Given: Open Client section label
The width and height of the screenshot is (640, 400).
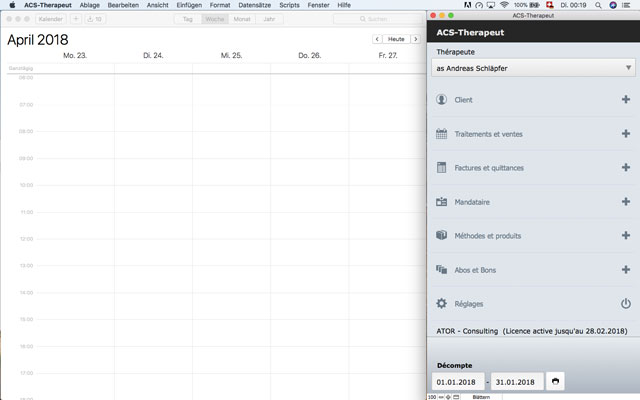Looking at the screenshot, I should (x=463, y=100).
